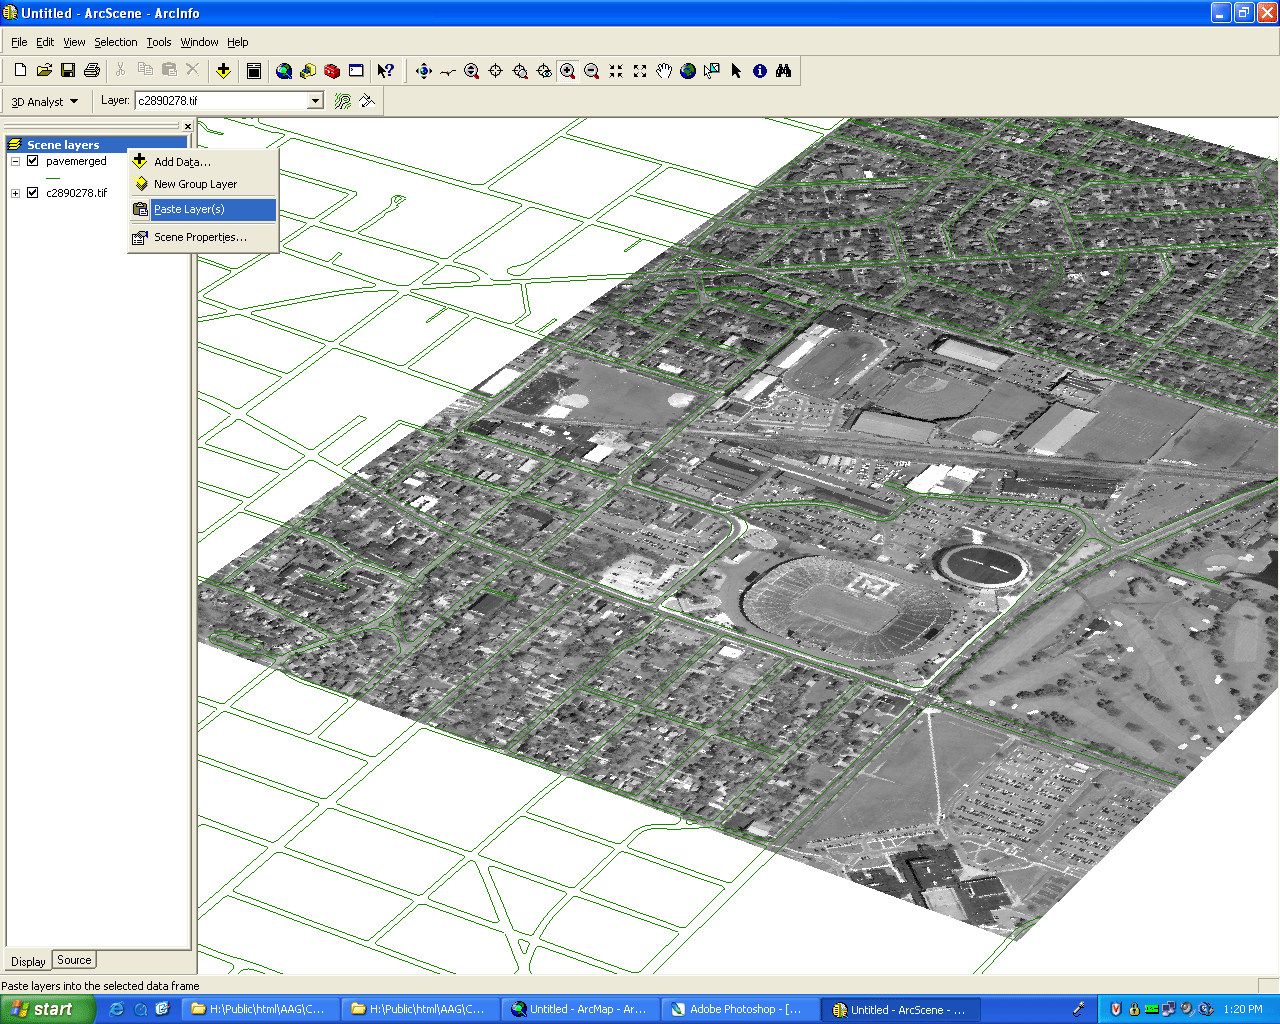Select the Fly tool icon
Screen dimensions: 1280x1024
pyautogui.click(x=447, y=71)
